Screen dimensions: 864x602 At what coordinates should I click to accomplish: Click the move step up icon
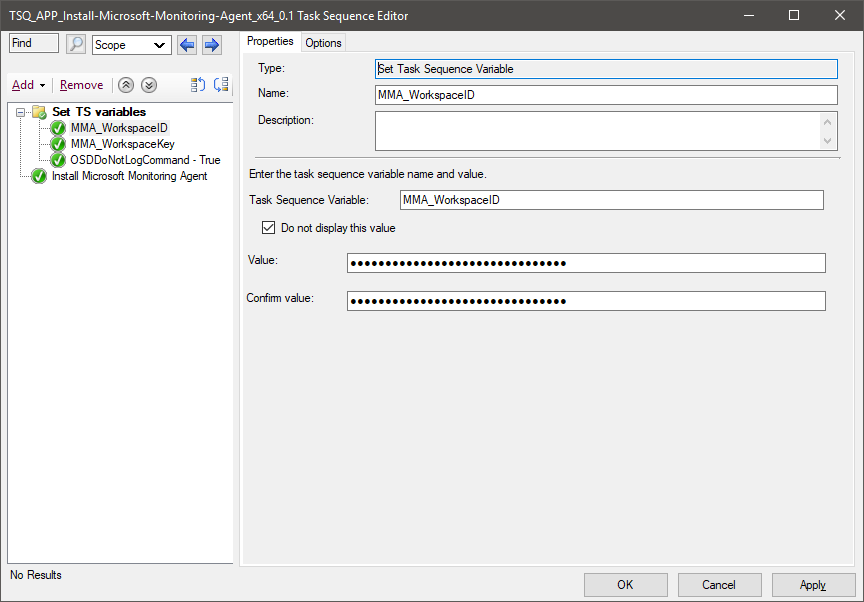(125, 85)
